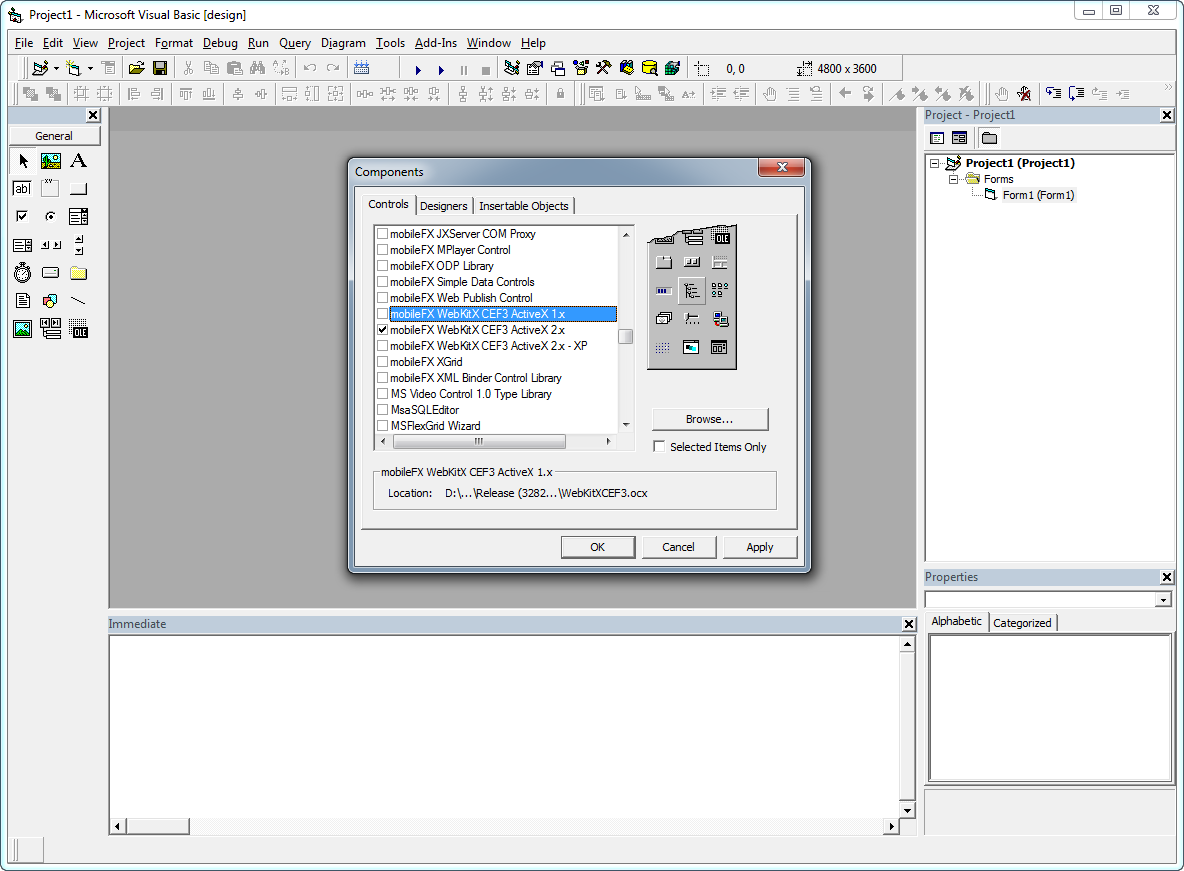Click the Find binoculars icon
The width and height of the screenshot is (1184, 871).
(x=257, y=69)
